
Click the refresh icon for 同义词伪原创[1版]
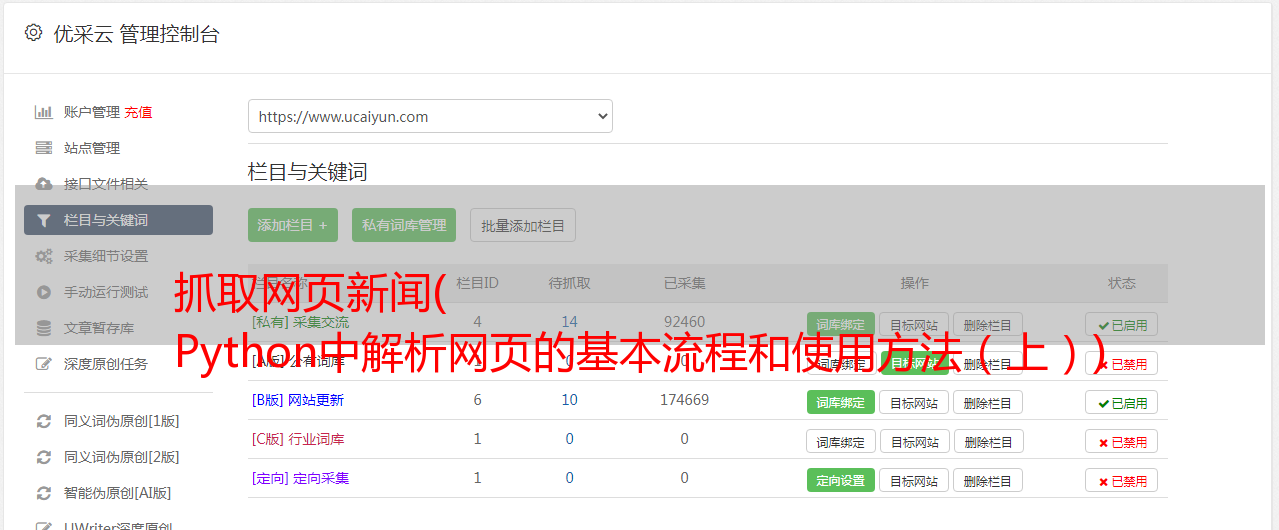click(x=44, y=421)
